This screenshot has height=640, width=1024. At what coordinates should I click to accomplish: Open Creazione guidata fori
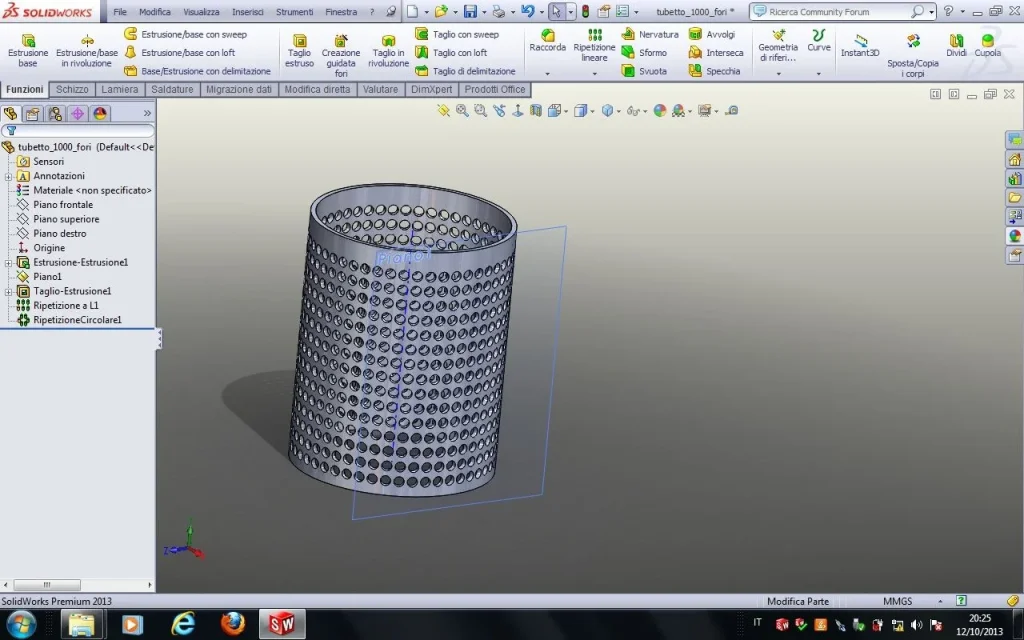tap(341, 55)
